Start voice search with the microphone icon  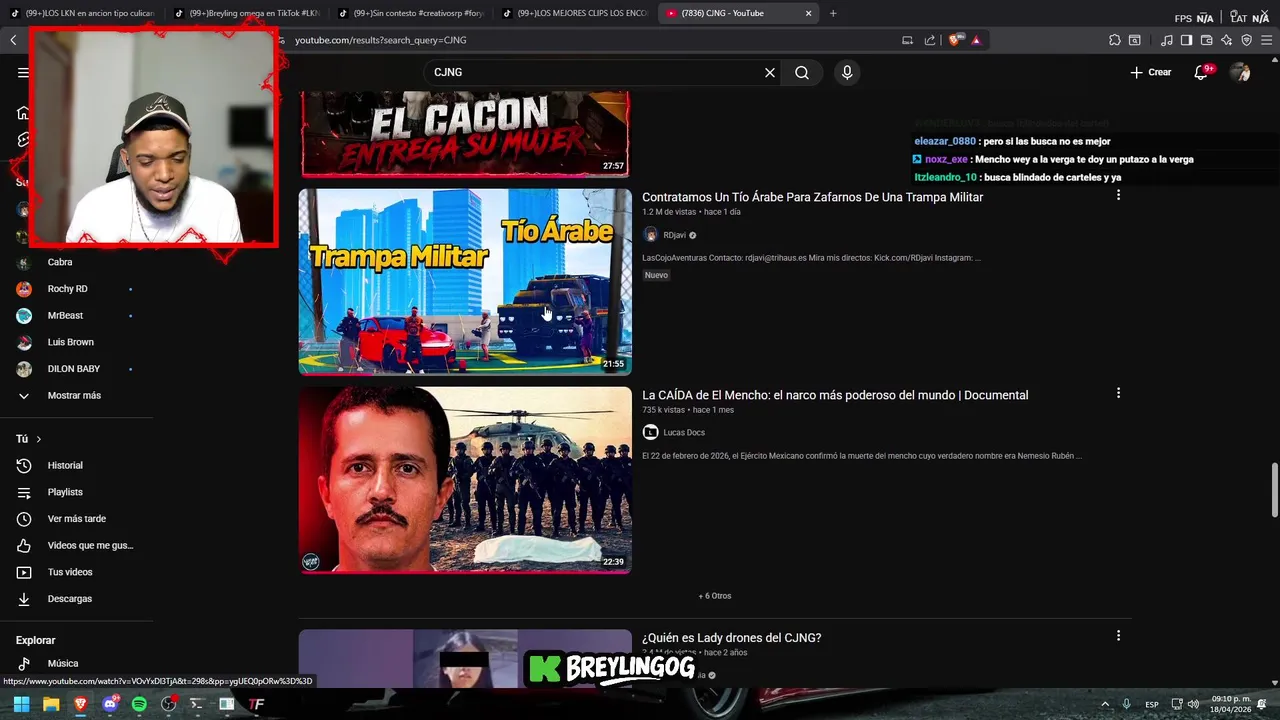[x=847, y=72]
